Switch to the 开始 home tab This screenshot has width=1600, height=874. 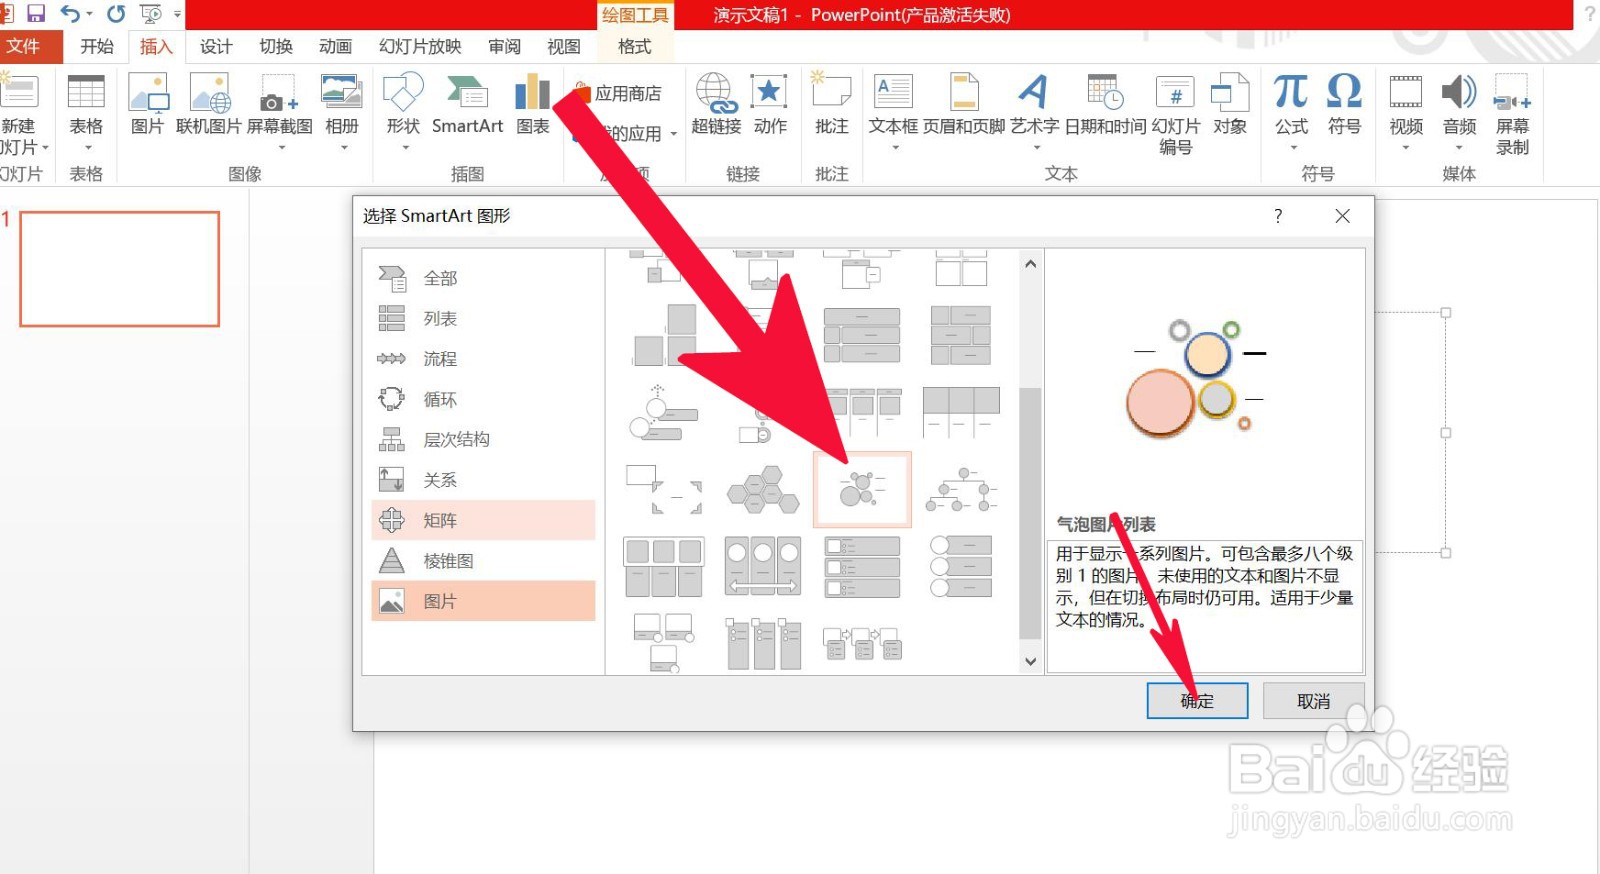pyautogui.click(x=97, y=46)
